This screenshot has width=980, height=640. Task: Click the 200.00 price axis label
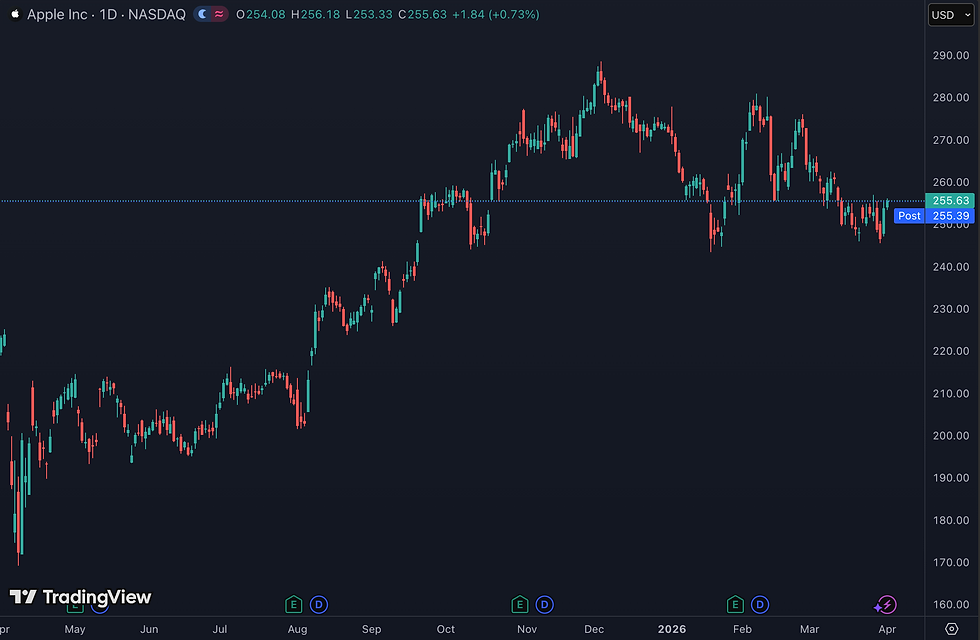(x=951, y=436)
